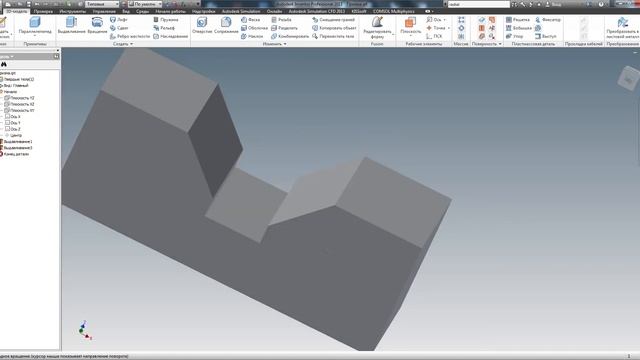Switch to the 3D-модель ribbon tab
The height and width of the screenshot is (360, 640).
pyautogui.click(x=16, y=11)
